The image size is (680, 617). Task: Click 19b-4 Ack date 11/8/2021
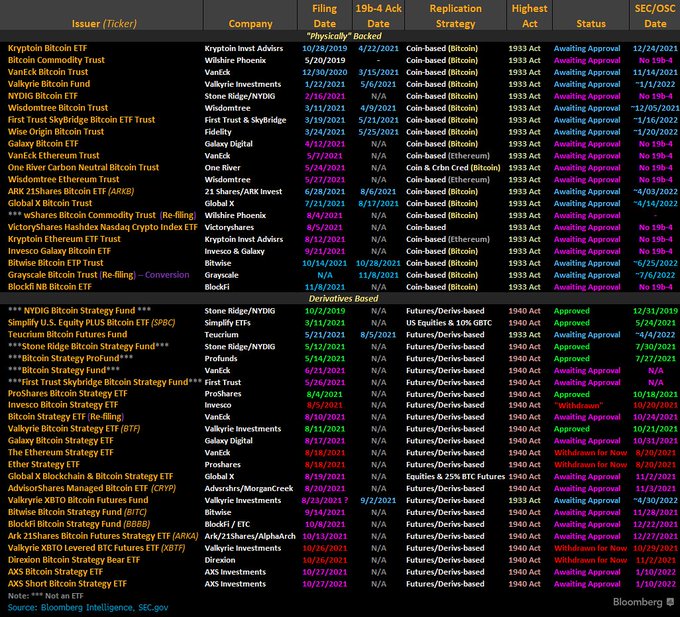[x=378, y=275]
